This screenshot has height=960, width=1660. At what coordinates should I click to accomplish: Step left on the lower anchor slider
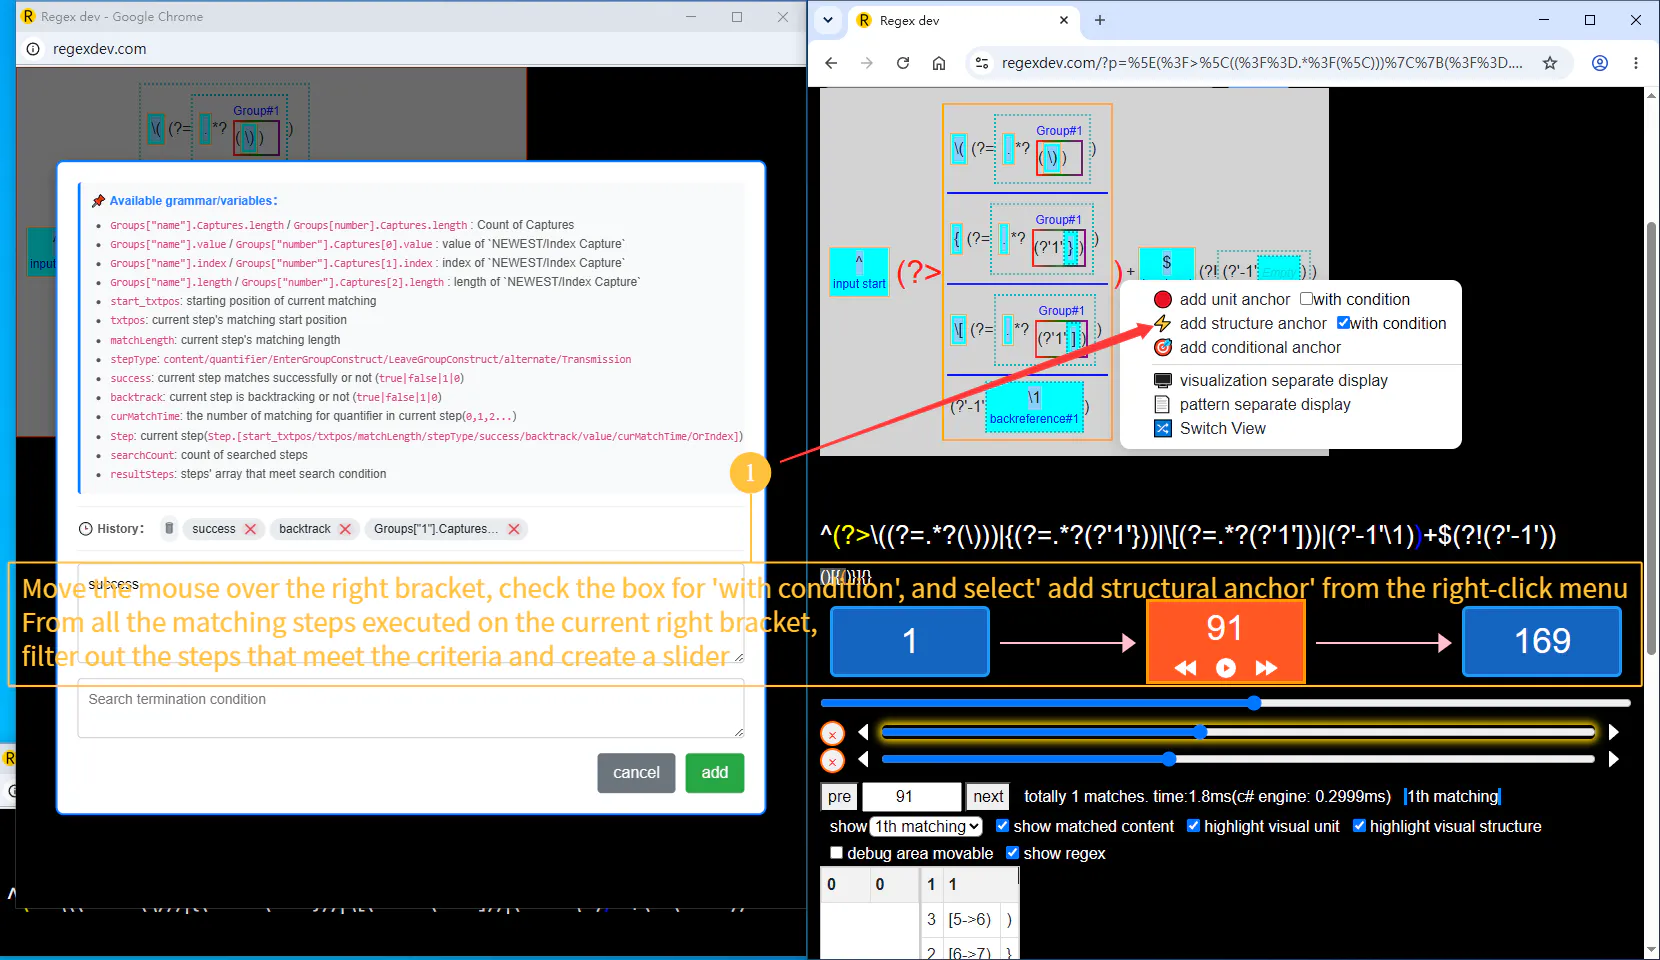pos(863,760)
